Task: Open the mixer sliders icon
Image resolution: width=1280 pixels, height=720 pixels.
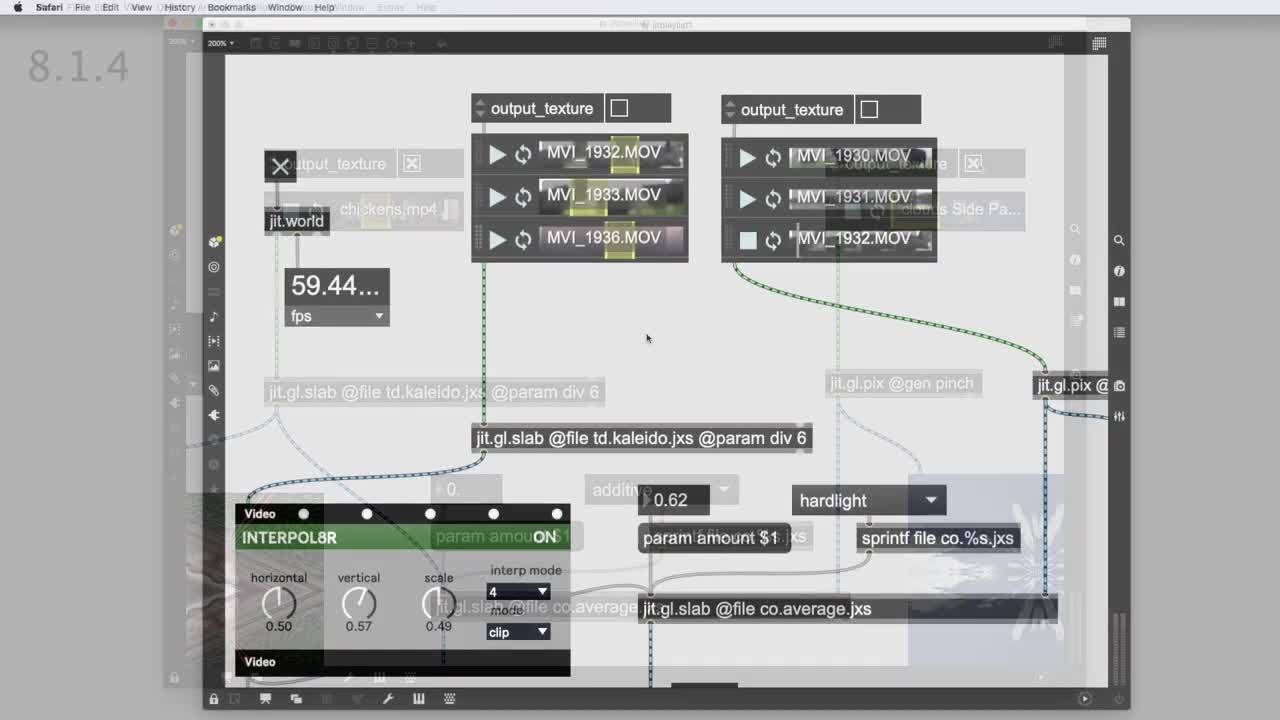Action: coord(1119,416)
